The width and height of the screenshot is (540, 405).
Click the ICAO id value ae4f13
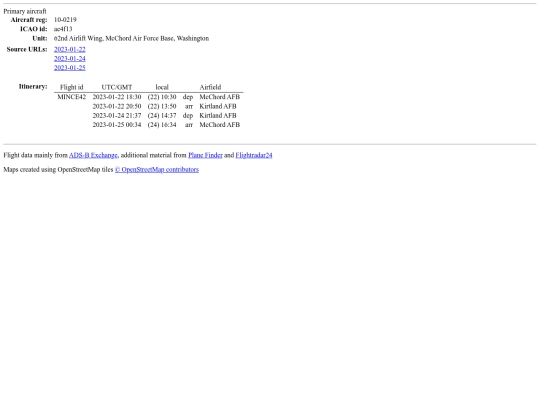(63, 29)
